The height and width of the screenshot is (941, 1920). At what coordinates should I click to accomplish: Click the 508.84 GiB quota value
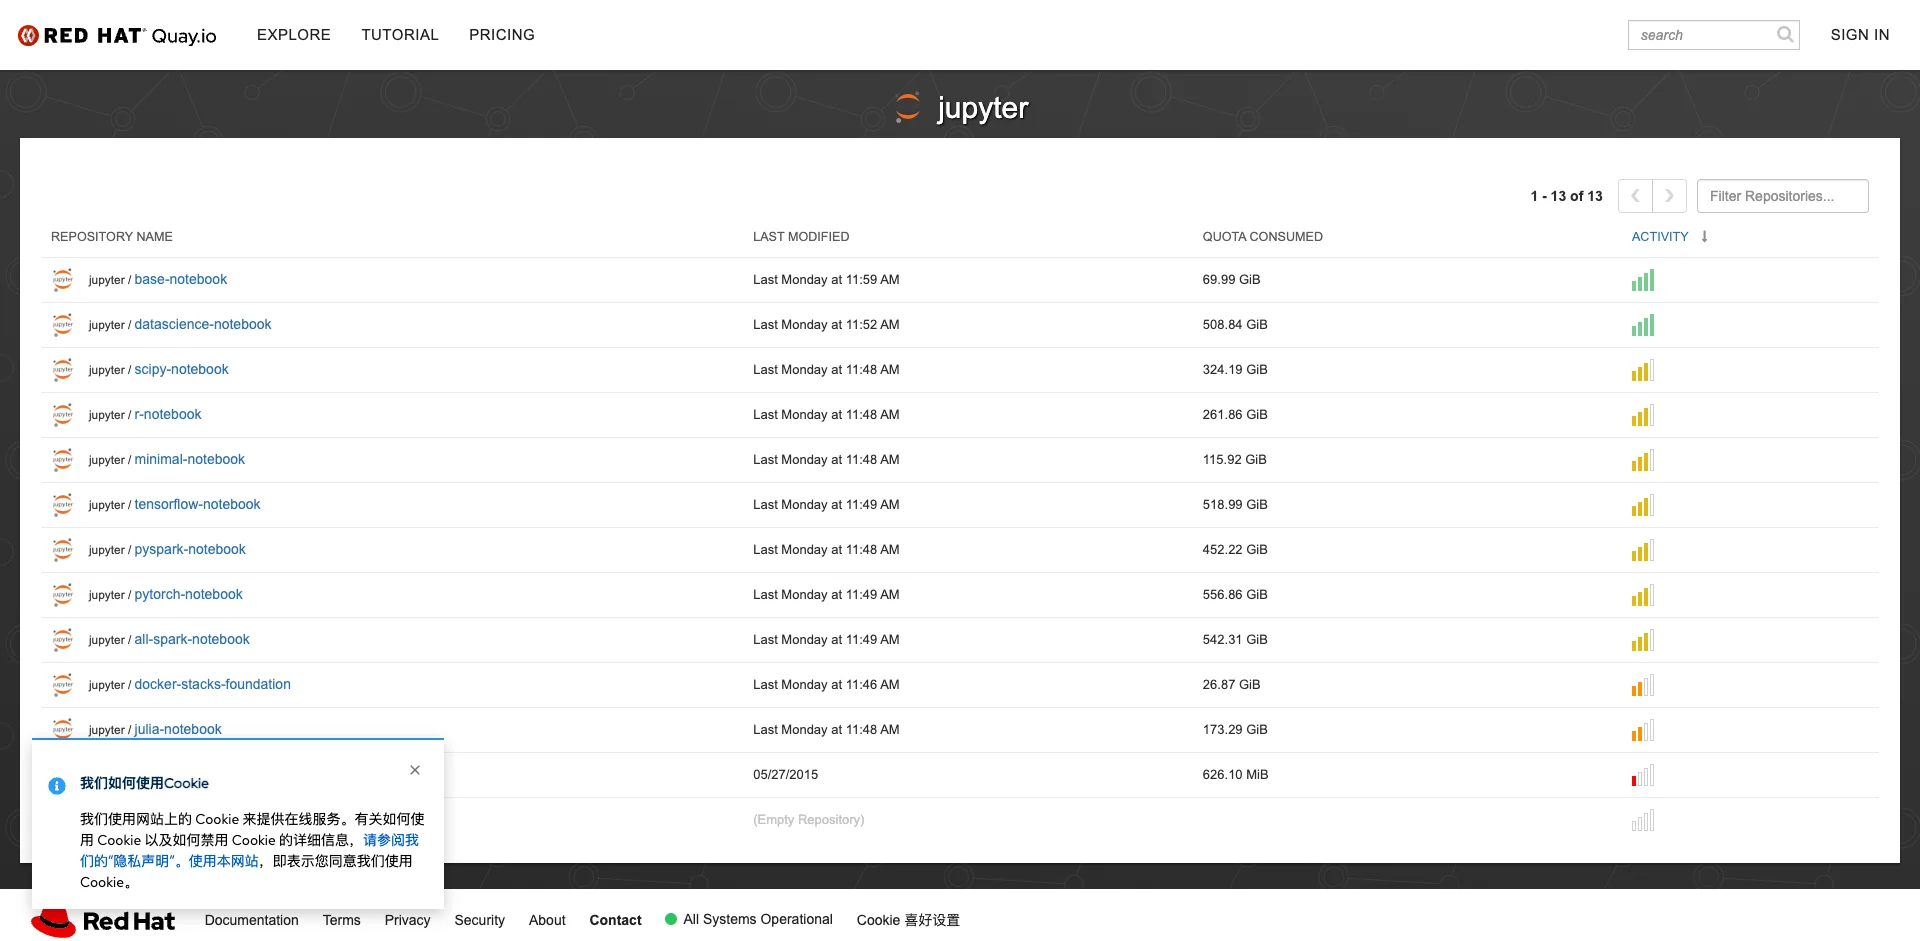[x=1235, y=325]
